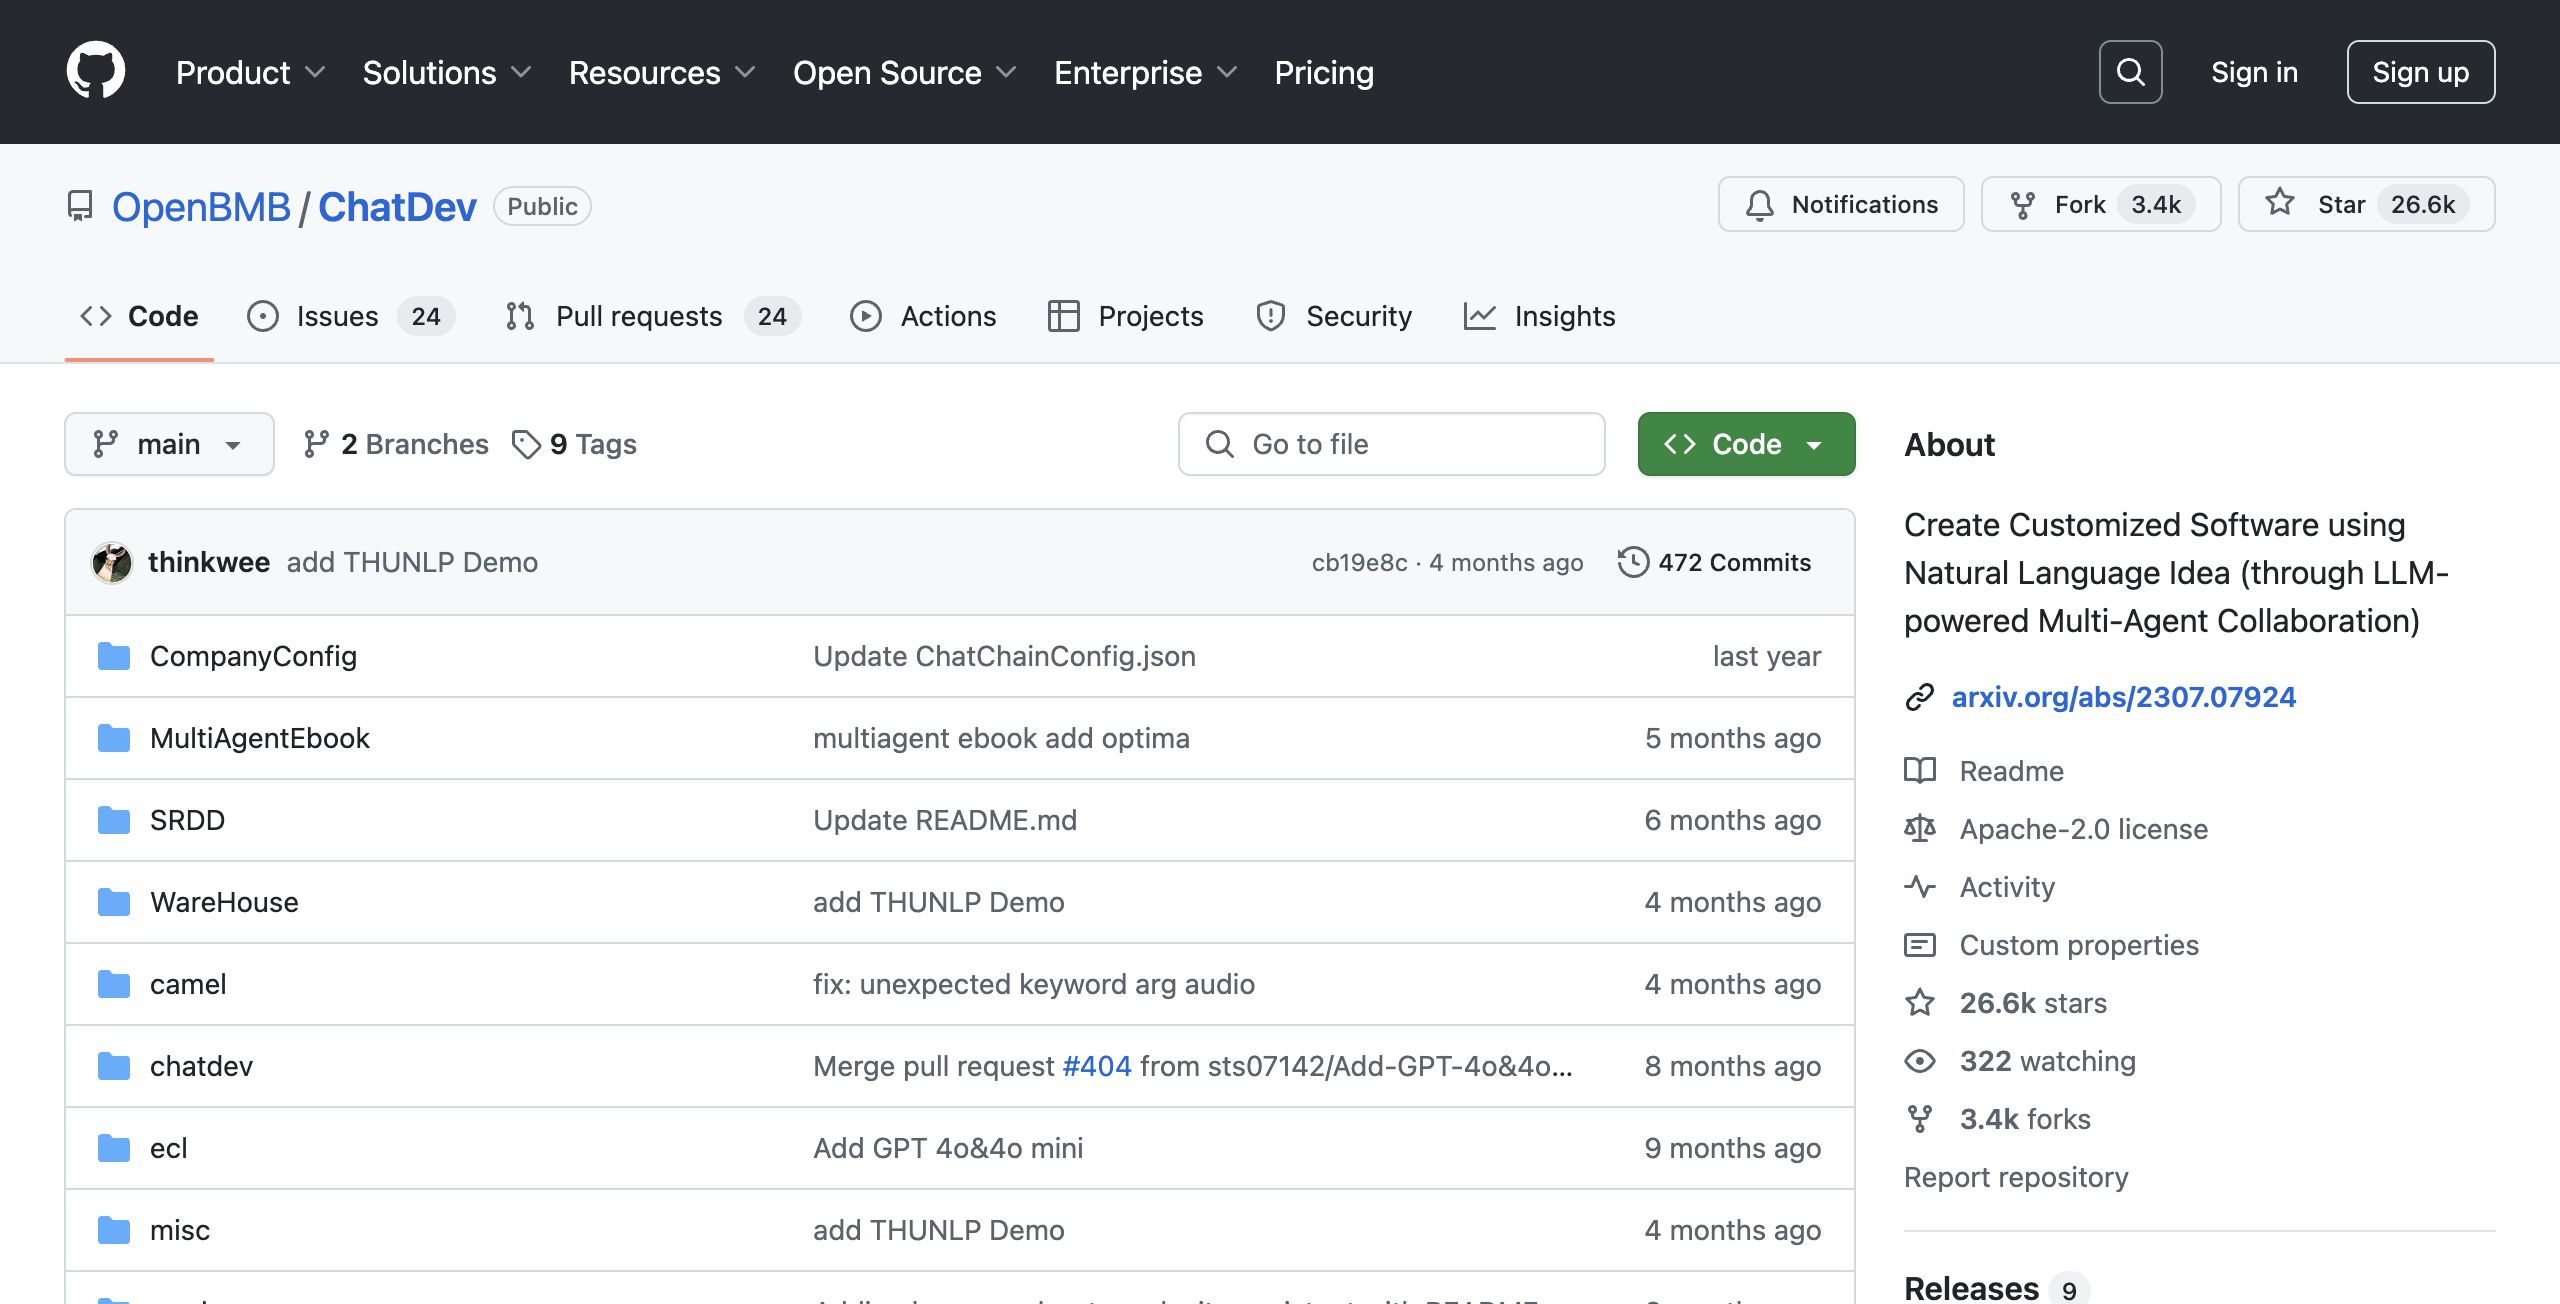The width and height of the screenshot is (2560, 1304).
Task: View the 2 Branches link
Action: coord(396,444)
